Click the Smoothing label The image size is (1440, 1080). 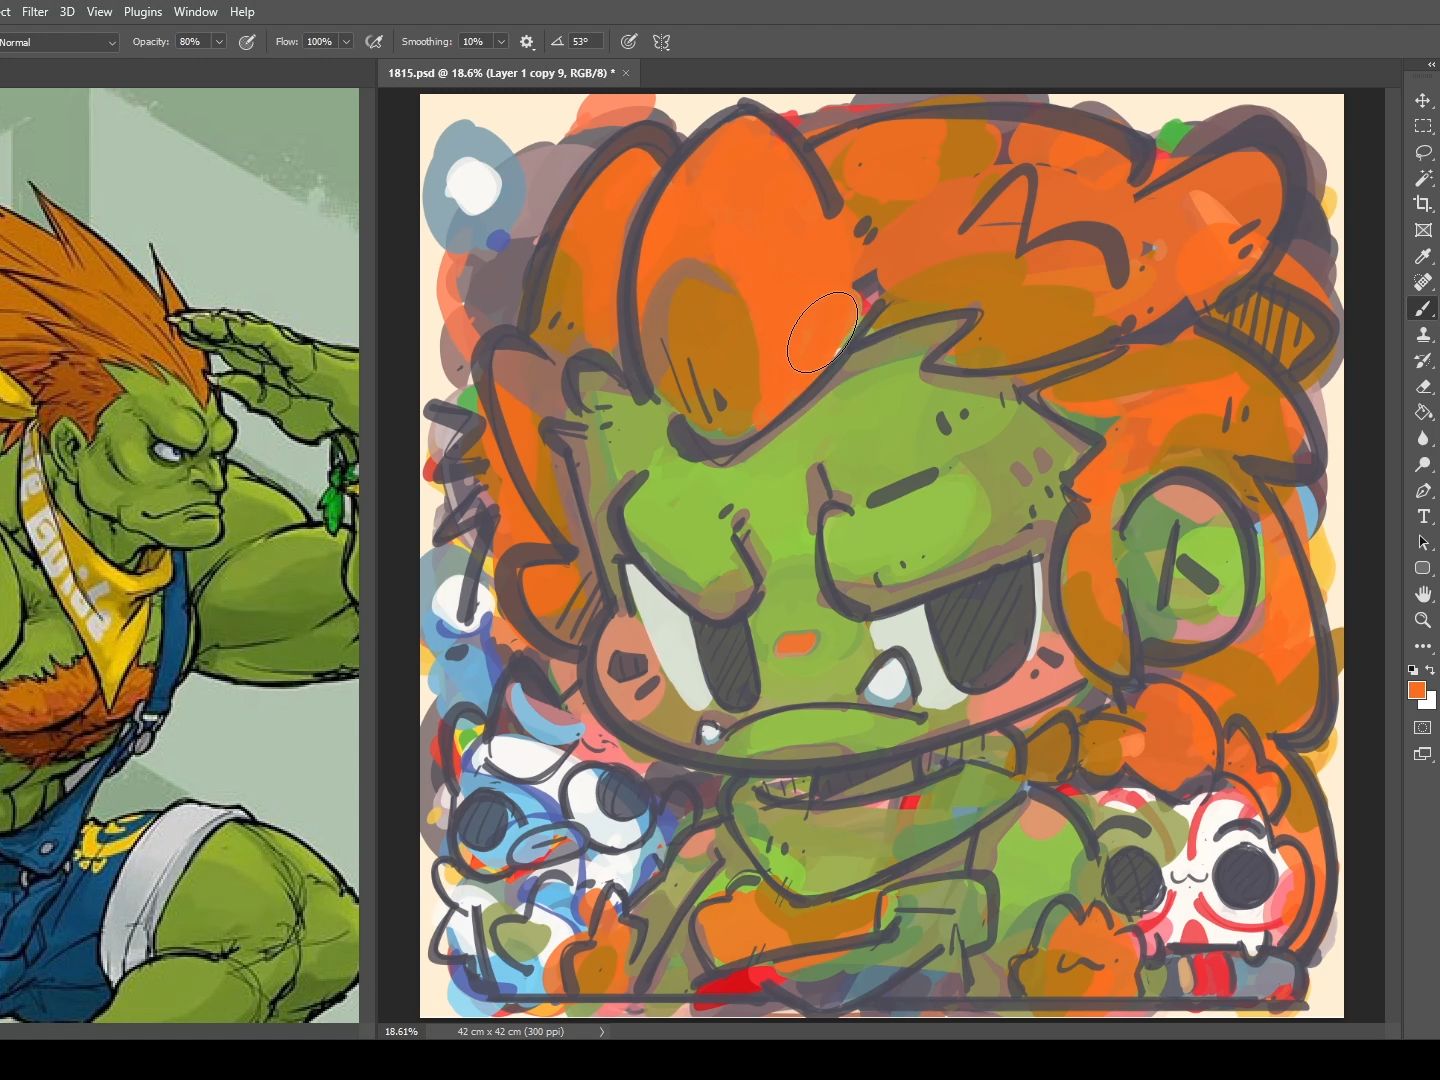click(427, 42)
